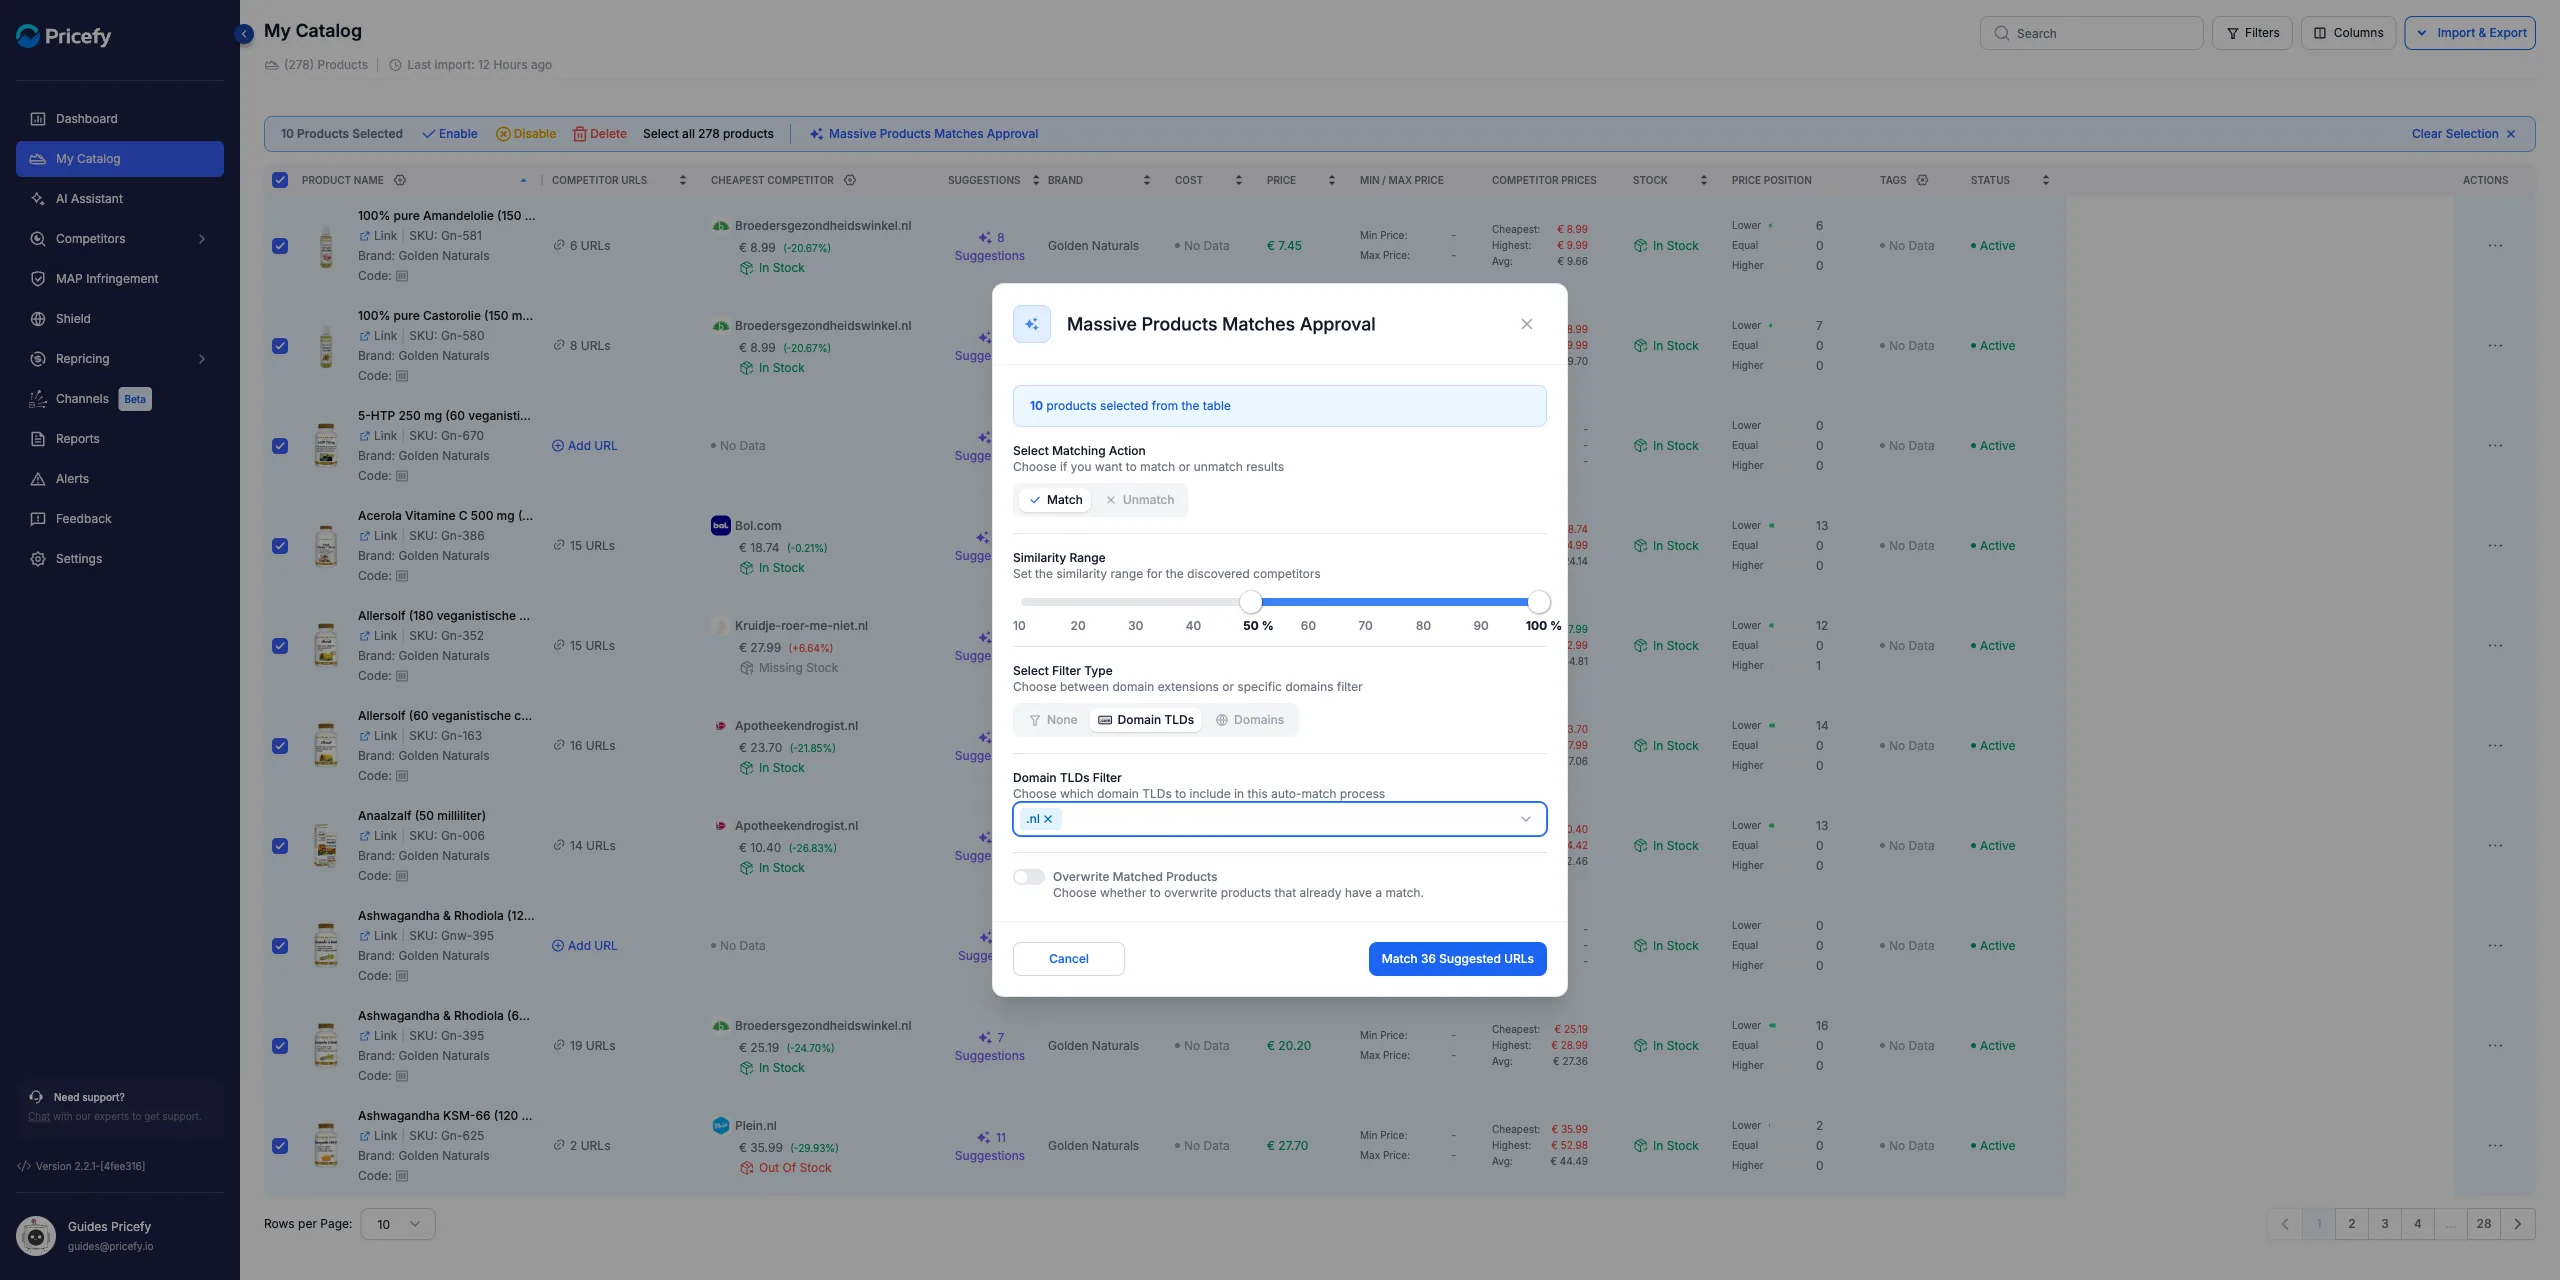The width and height of the screenshot is (2560, 1280).
Task: Toggle the select-all header checkbox
Action: [x=280, y=180]
